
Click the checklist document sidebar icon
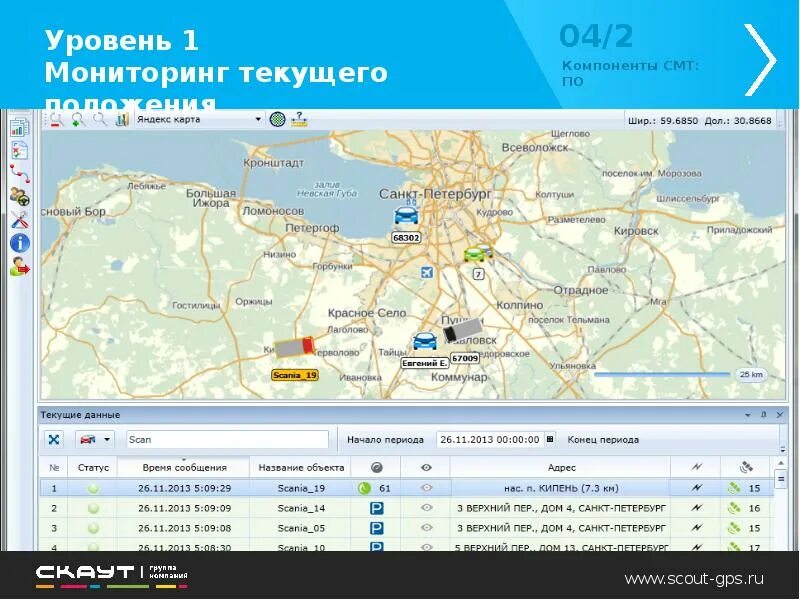point(19,151)
